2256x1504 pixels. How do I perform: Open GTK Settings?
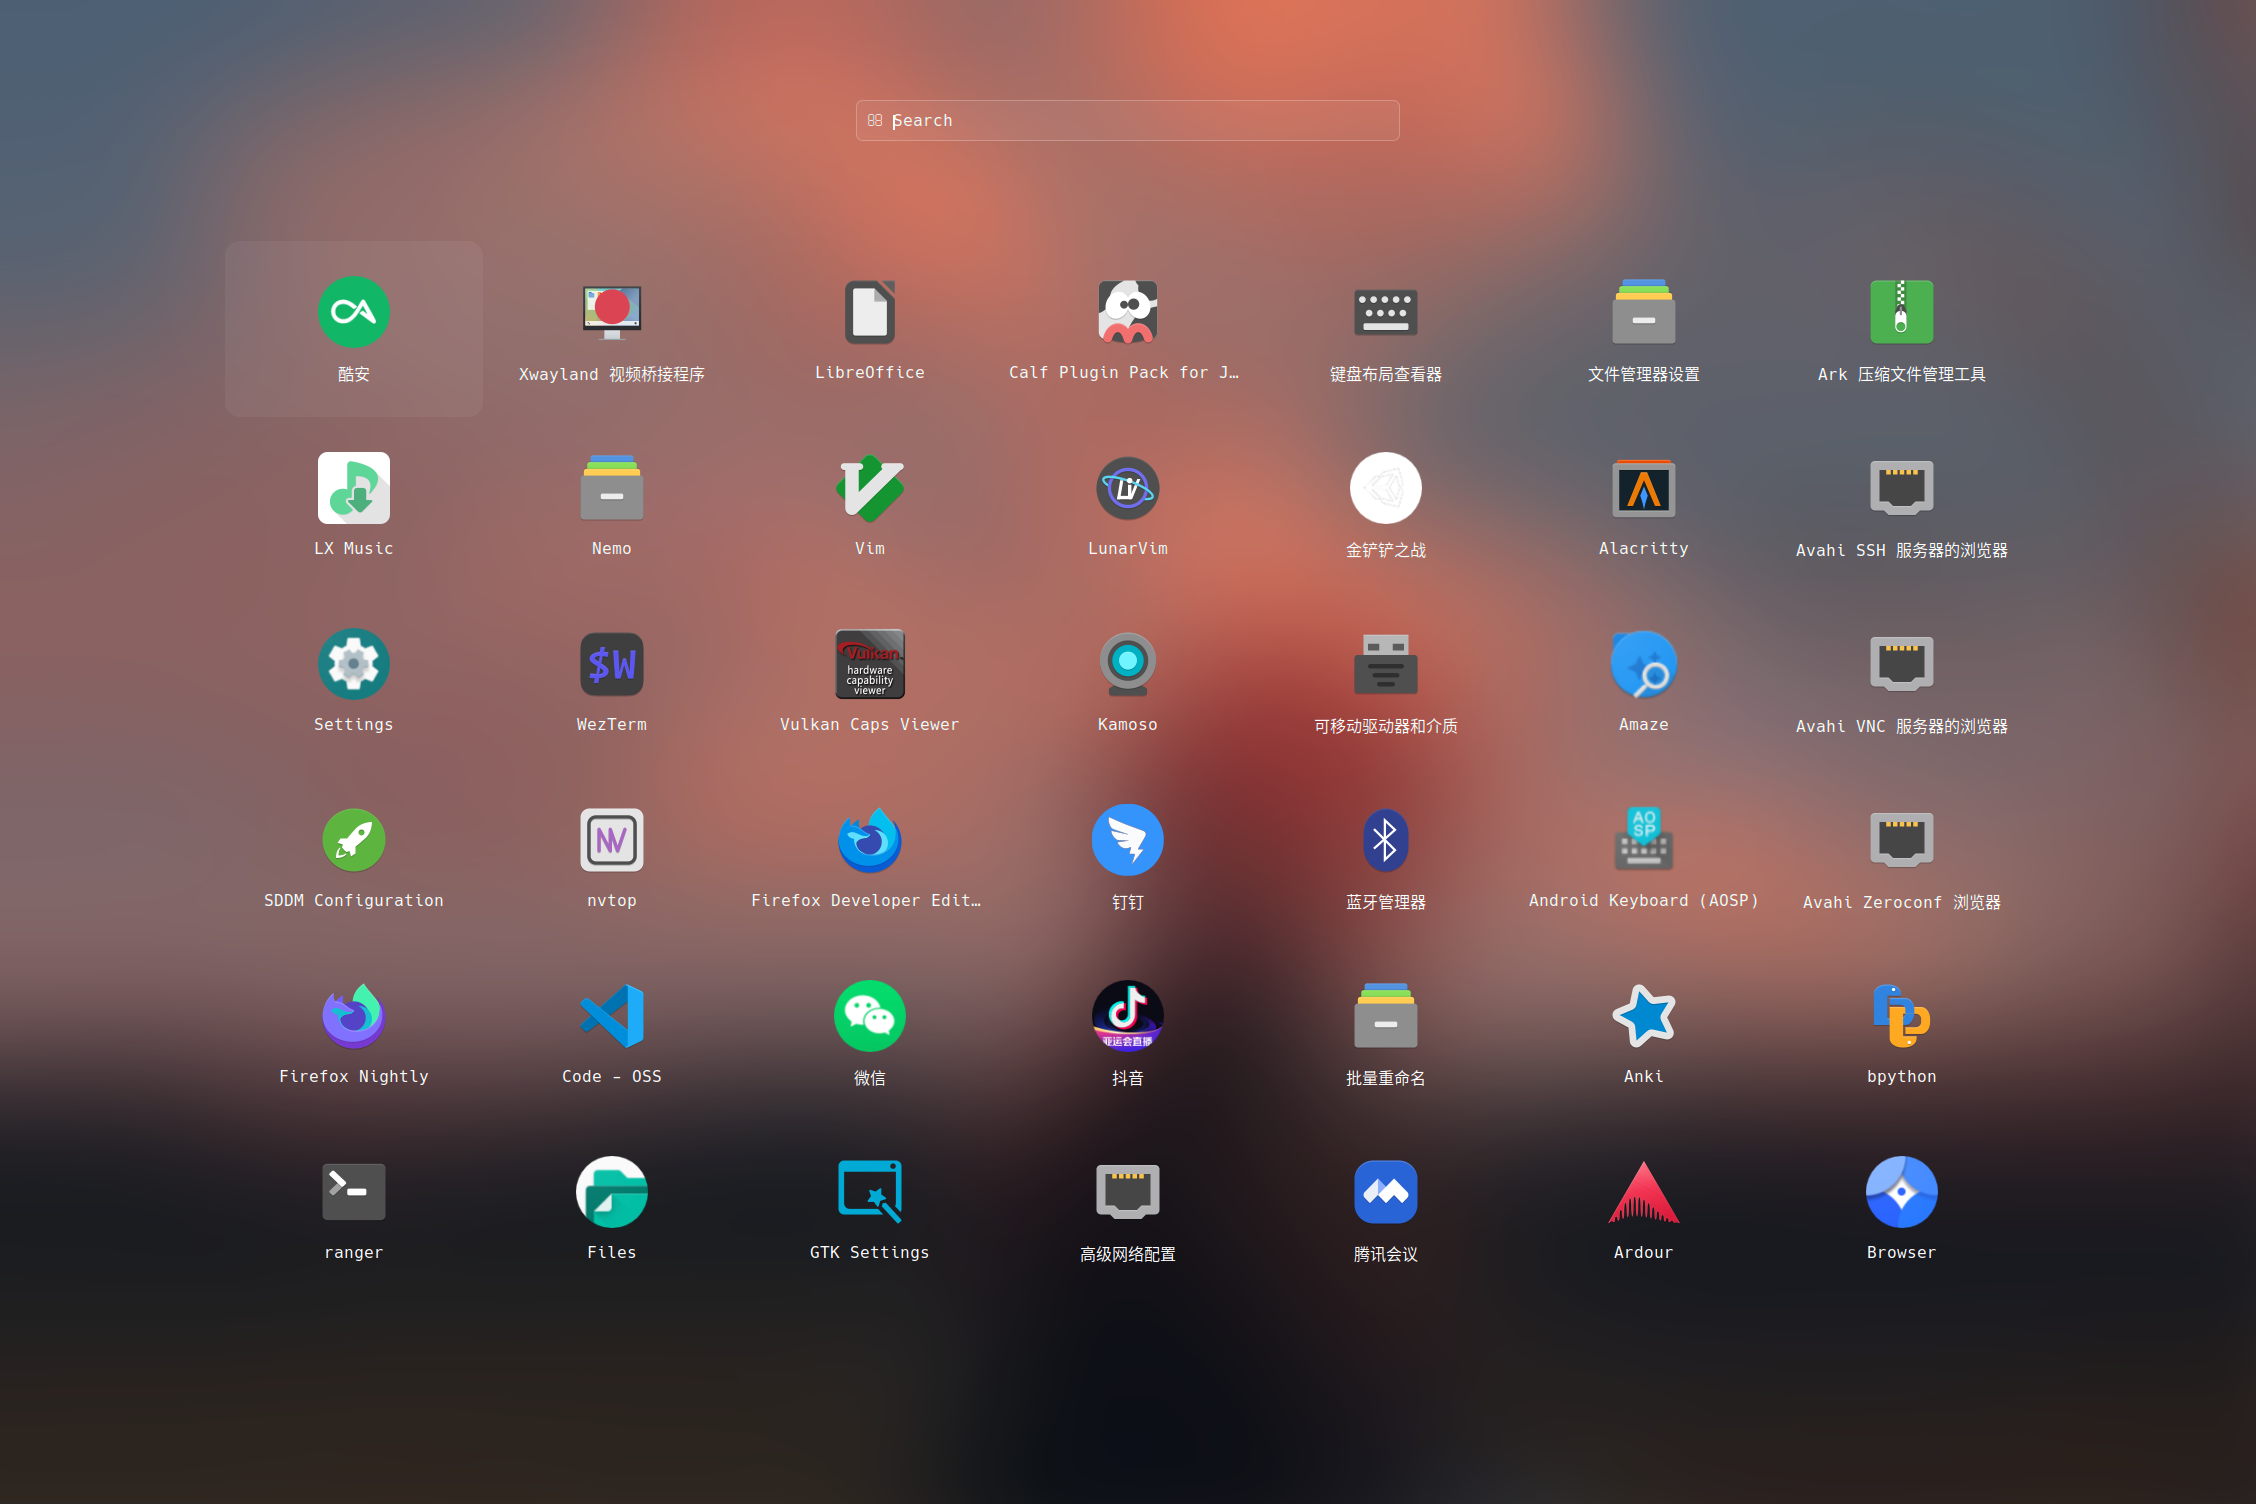pos(869,1193)
